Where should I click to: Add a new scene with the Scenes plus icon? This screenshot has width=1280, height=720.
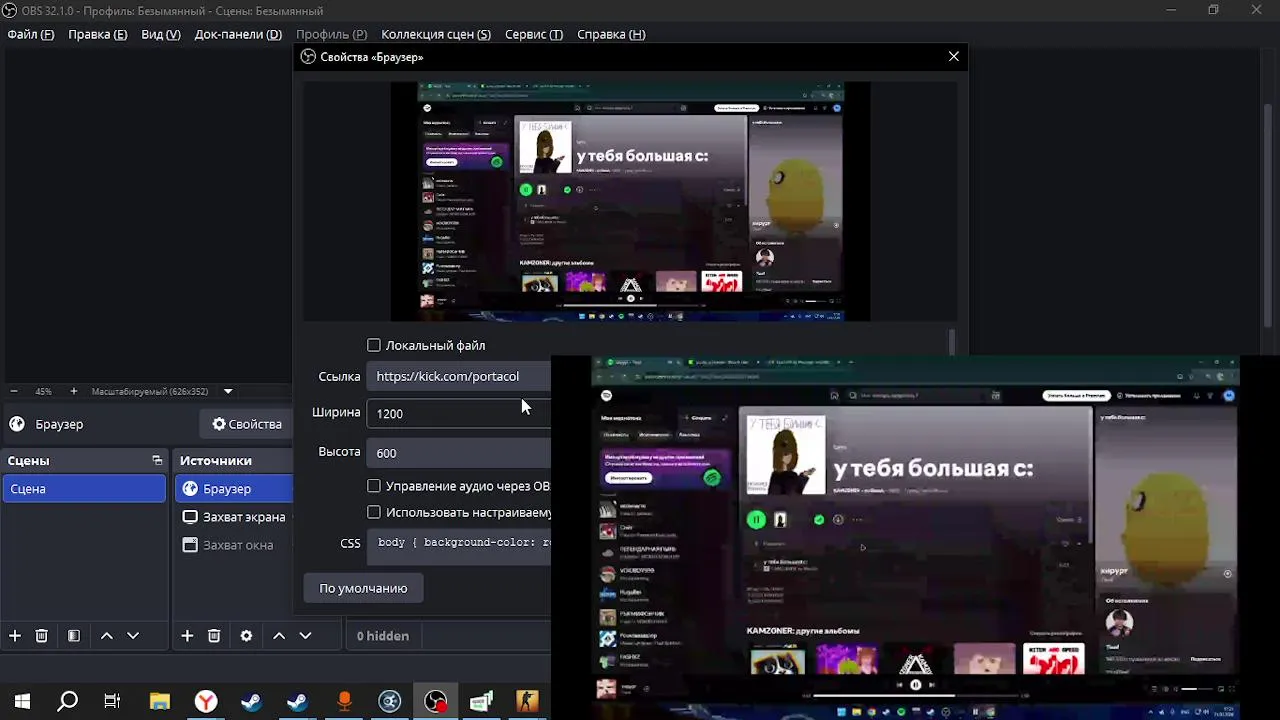pos(15,636)
